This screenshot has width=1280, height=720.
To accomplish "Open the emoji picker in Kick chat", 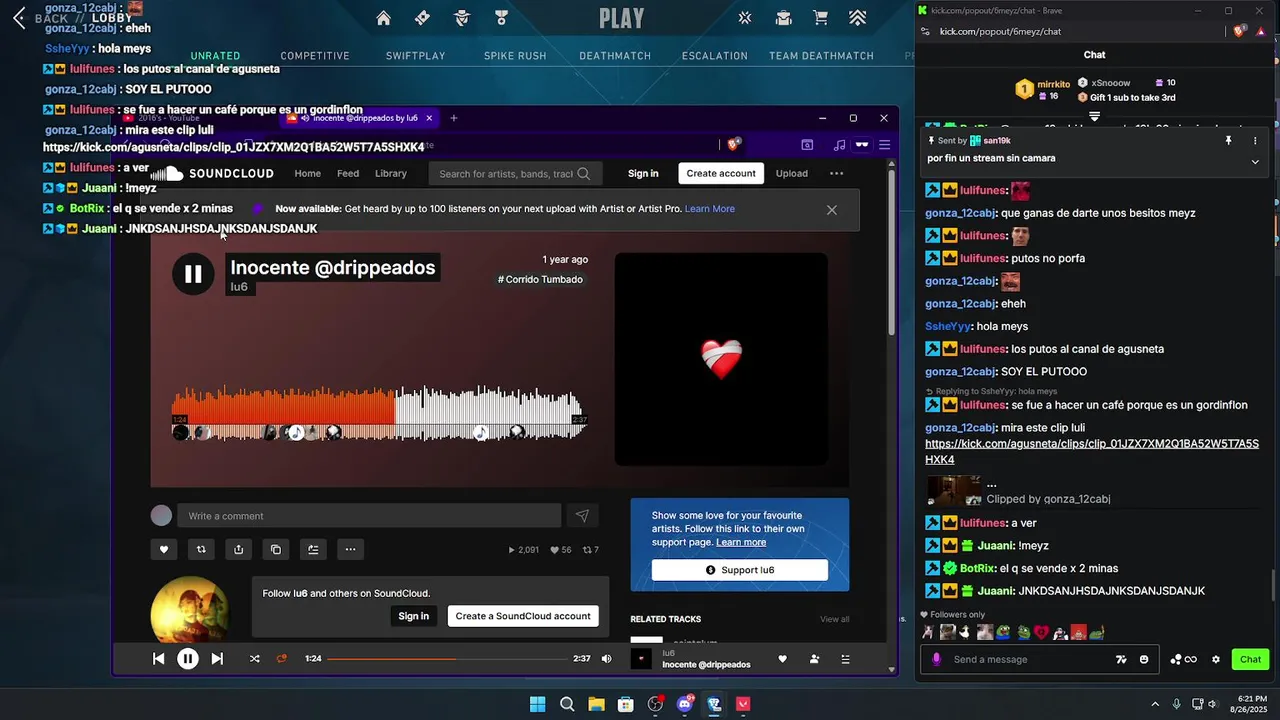I will pyautogui.click(x=1144, y=659).
